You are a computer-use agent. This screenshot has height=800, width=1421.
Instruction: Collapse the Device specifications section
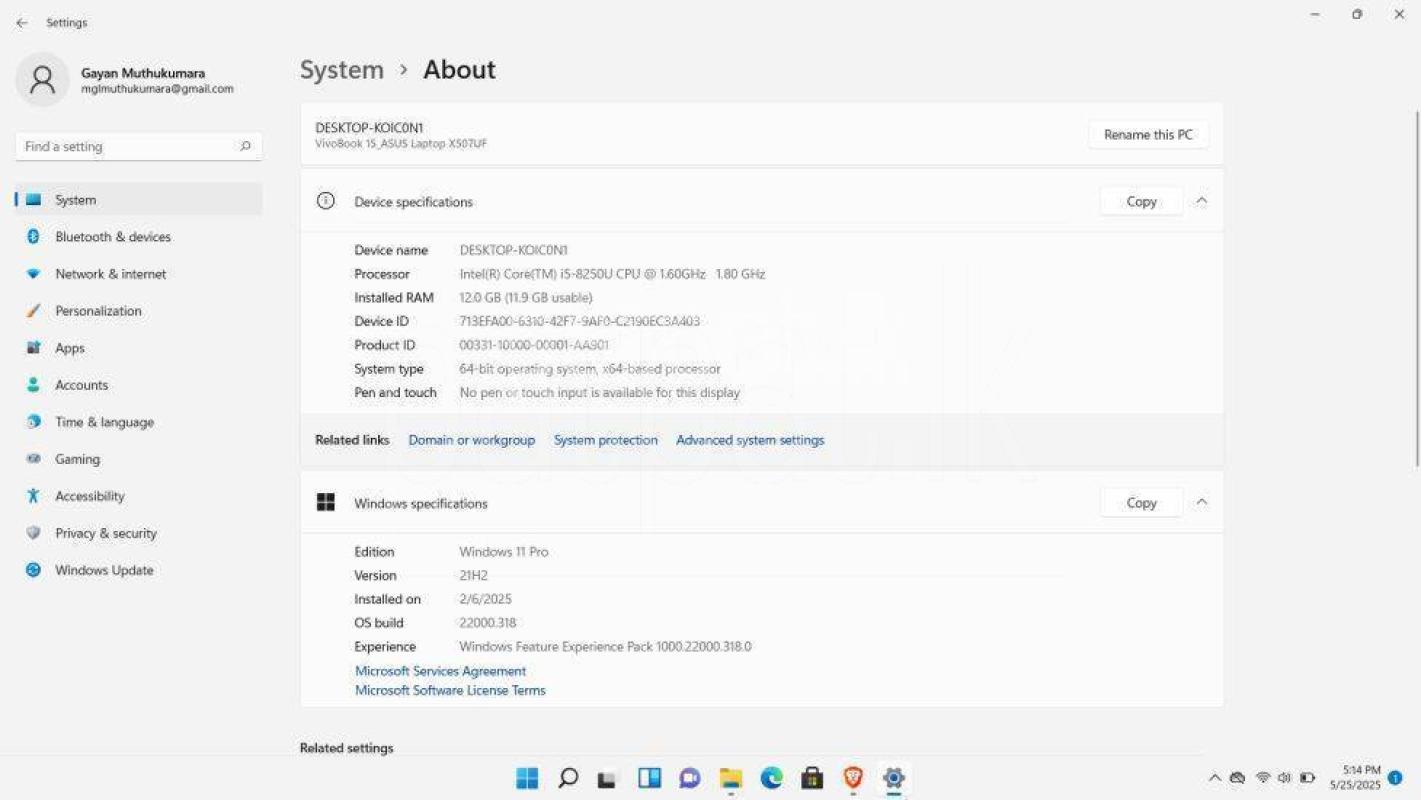coord(1202,201)
